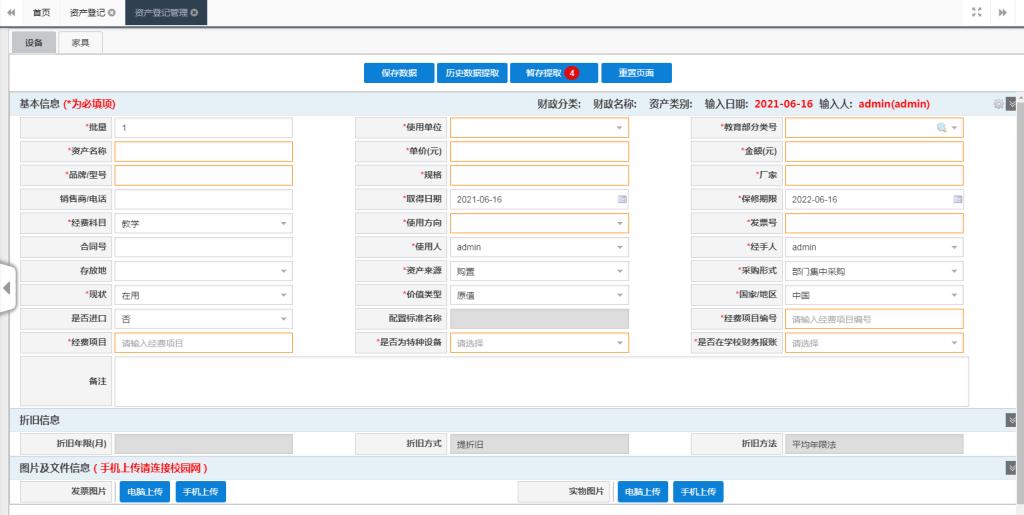Collapse the 图片及文件信息 section
Image resolution: width=1024 pixels, height=515 pixels.
[x=1011, y=468]
